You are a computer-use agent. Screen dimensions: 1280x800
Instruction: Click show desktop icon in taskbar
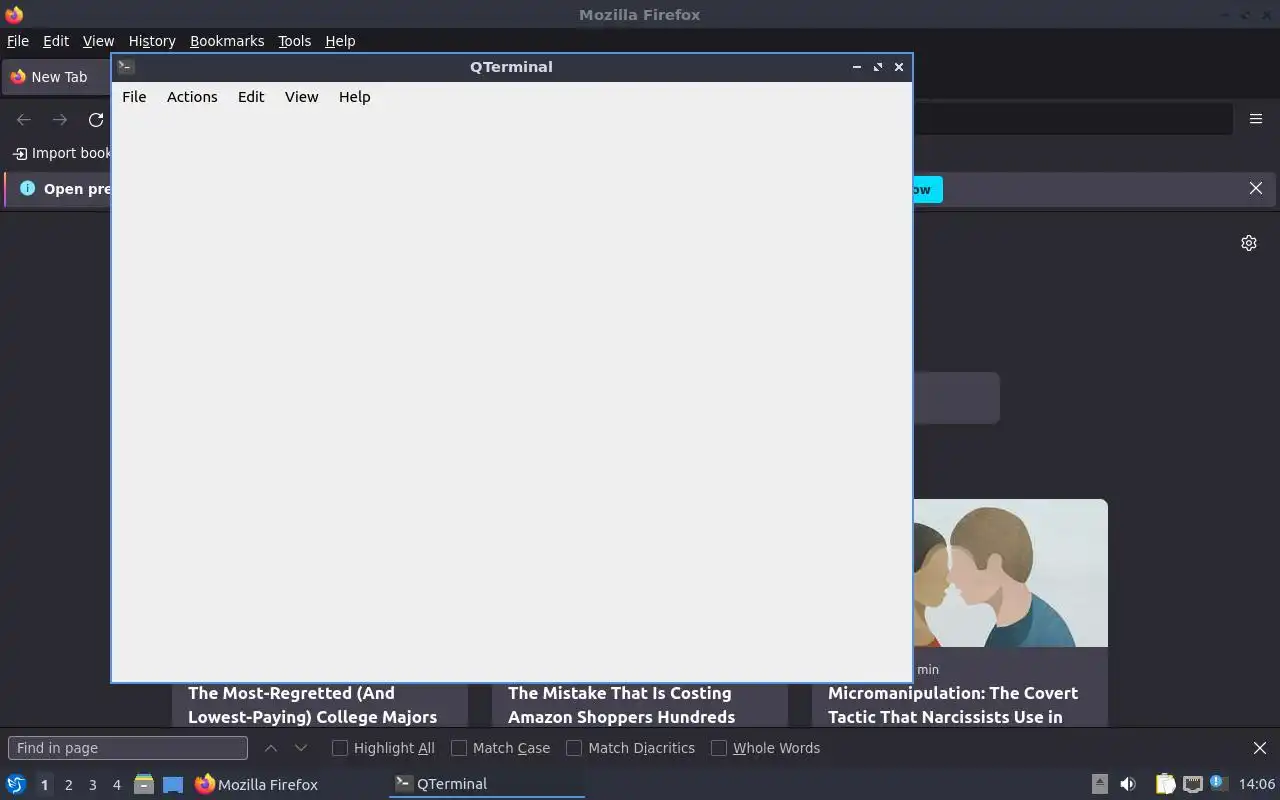(173, 784)
